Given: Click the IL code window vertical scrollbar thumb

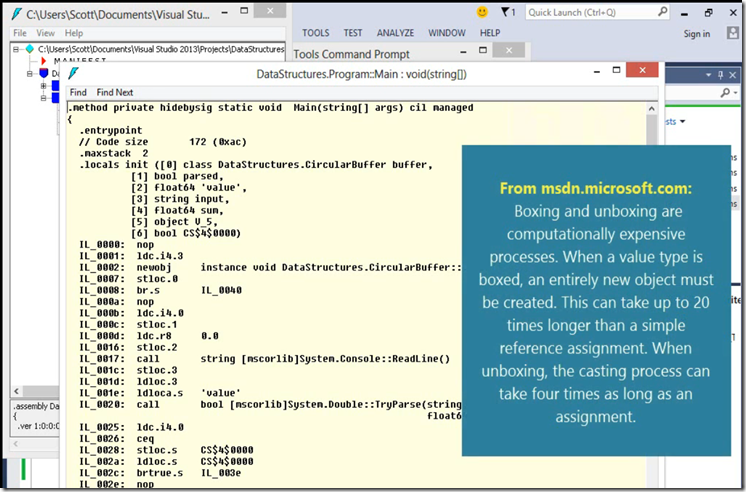Looking at the screenshot, I should click(651, 129).
